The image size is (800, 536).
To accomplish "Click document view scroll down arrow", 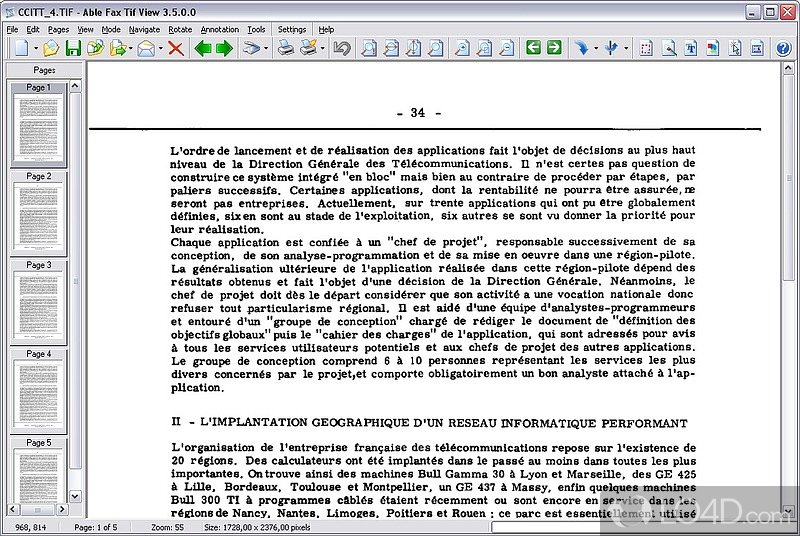I will 789,511.
